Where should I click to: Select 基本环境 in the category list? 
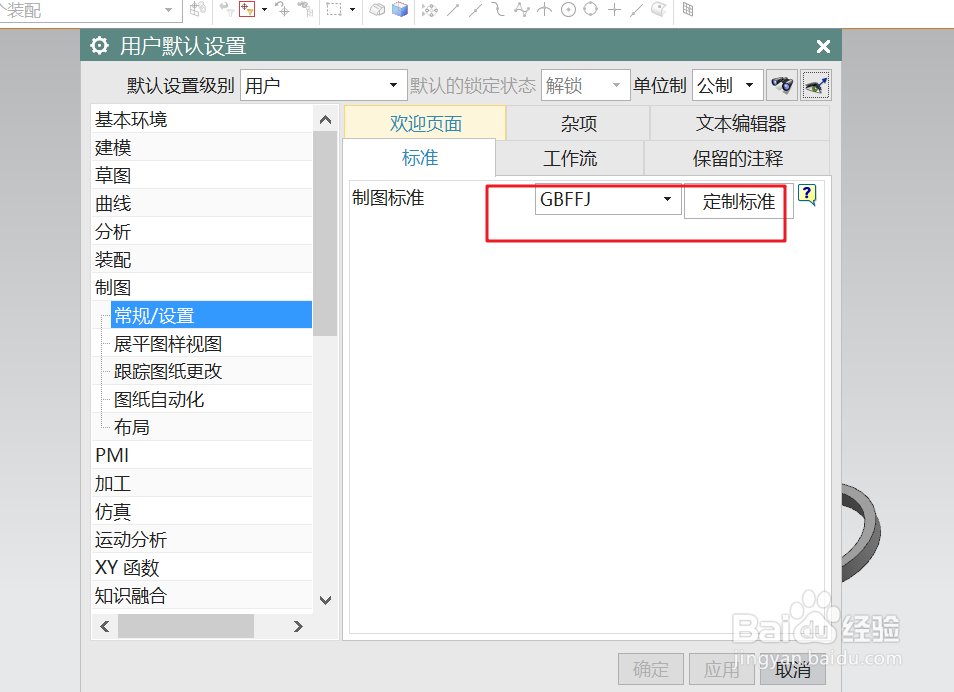pos(202,119)
